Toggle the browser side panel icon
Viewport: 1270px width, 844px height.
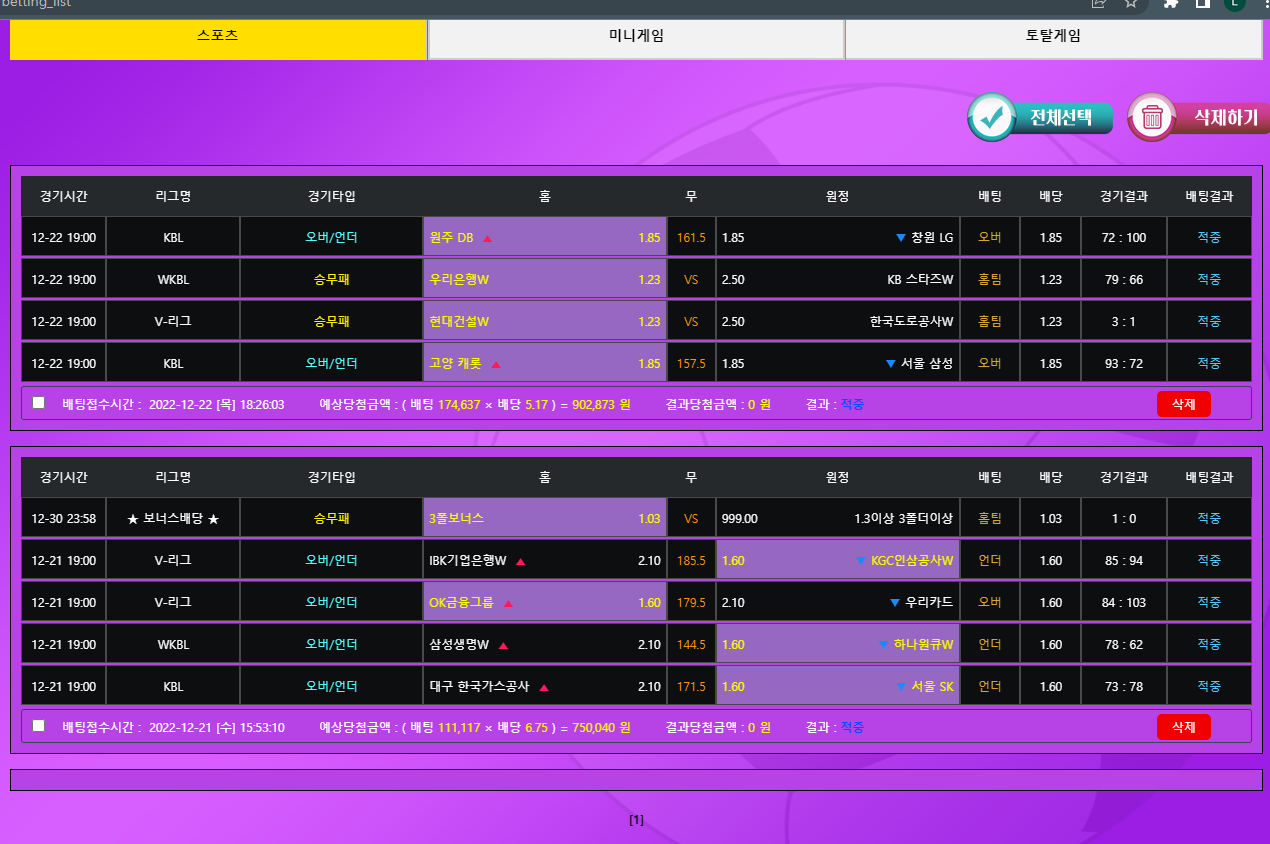pos(1203,4)
